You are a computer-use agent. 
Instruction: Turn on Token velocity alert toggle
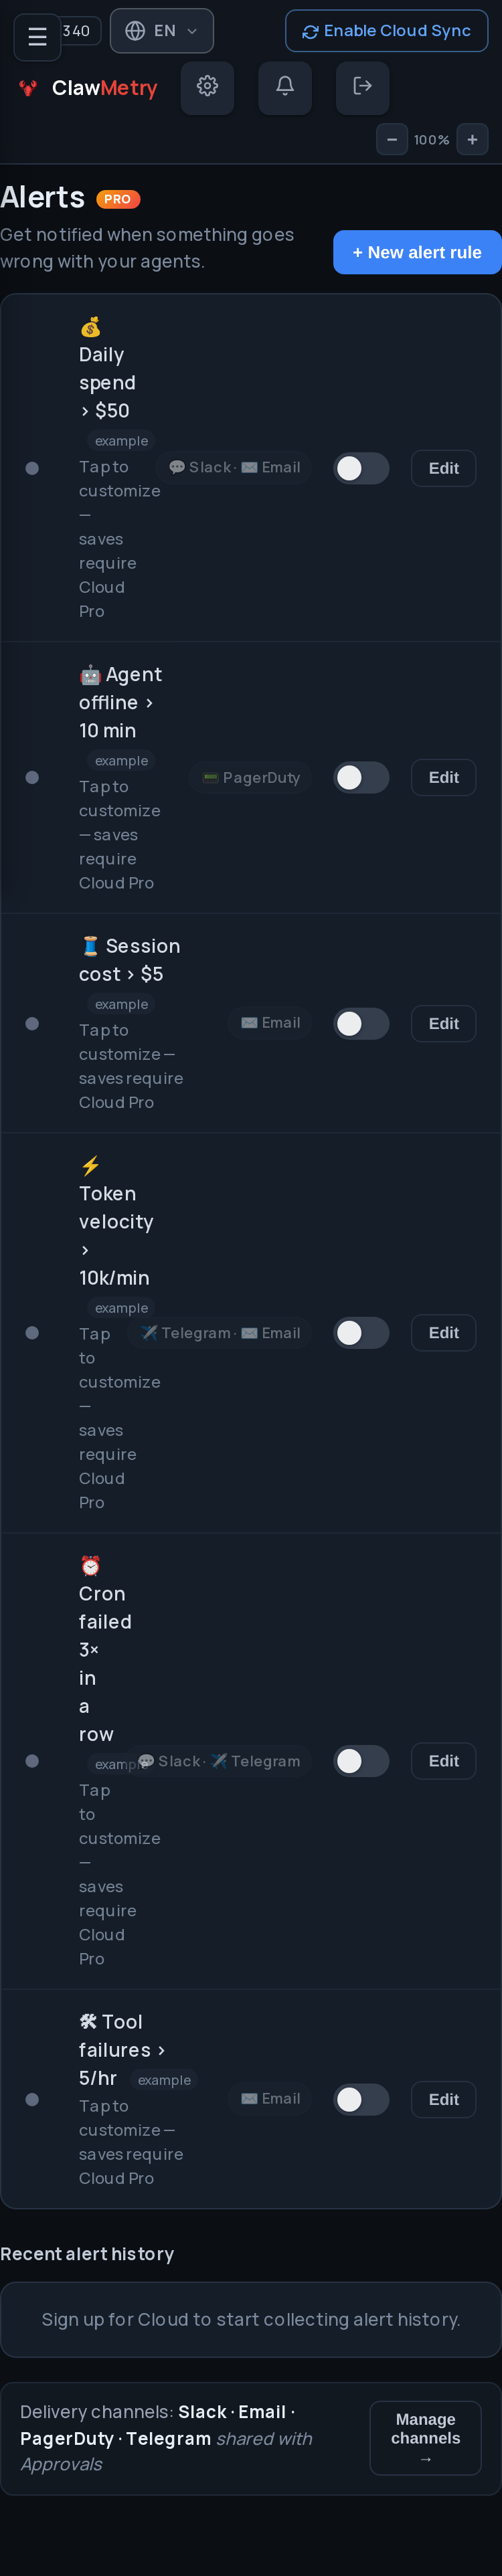(x=361, y=1332)
